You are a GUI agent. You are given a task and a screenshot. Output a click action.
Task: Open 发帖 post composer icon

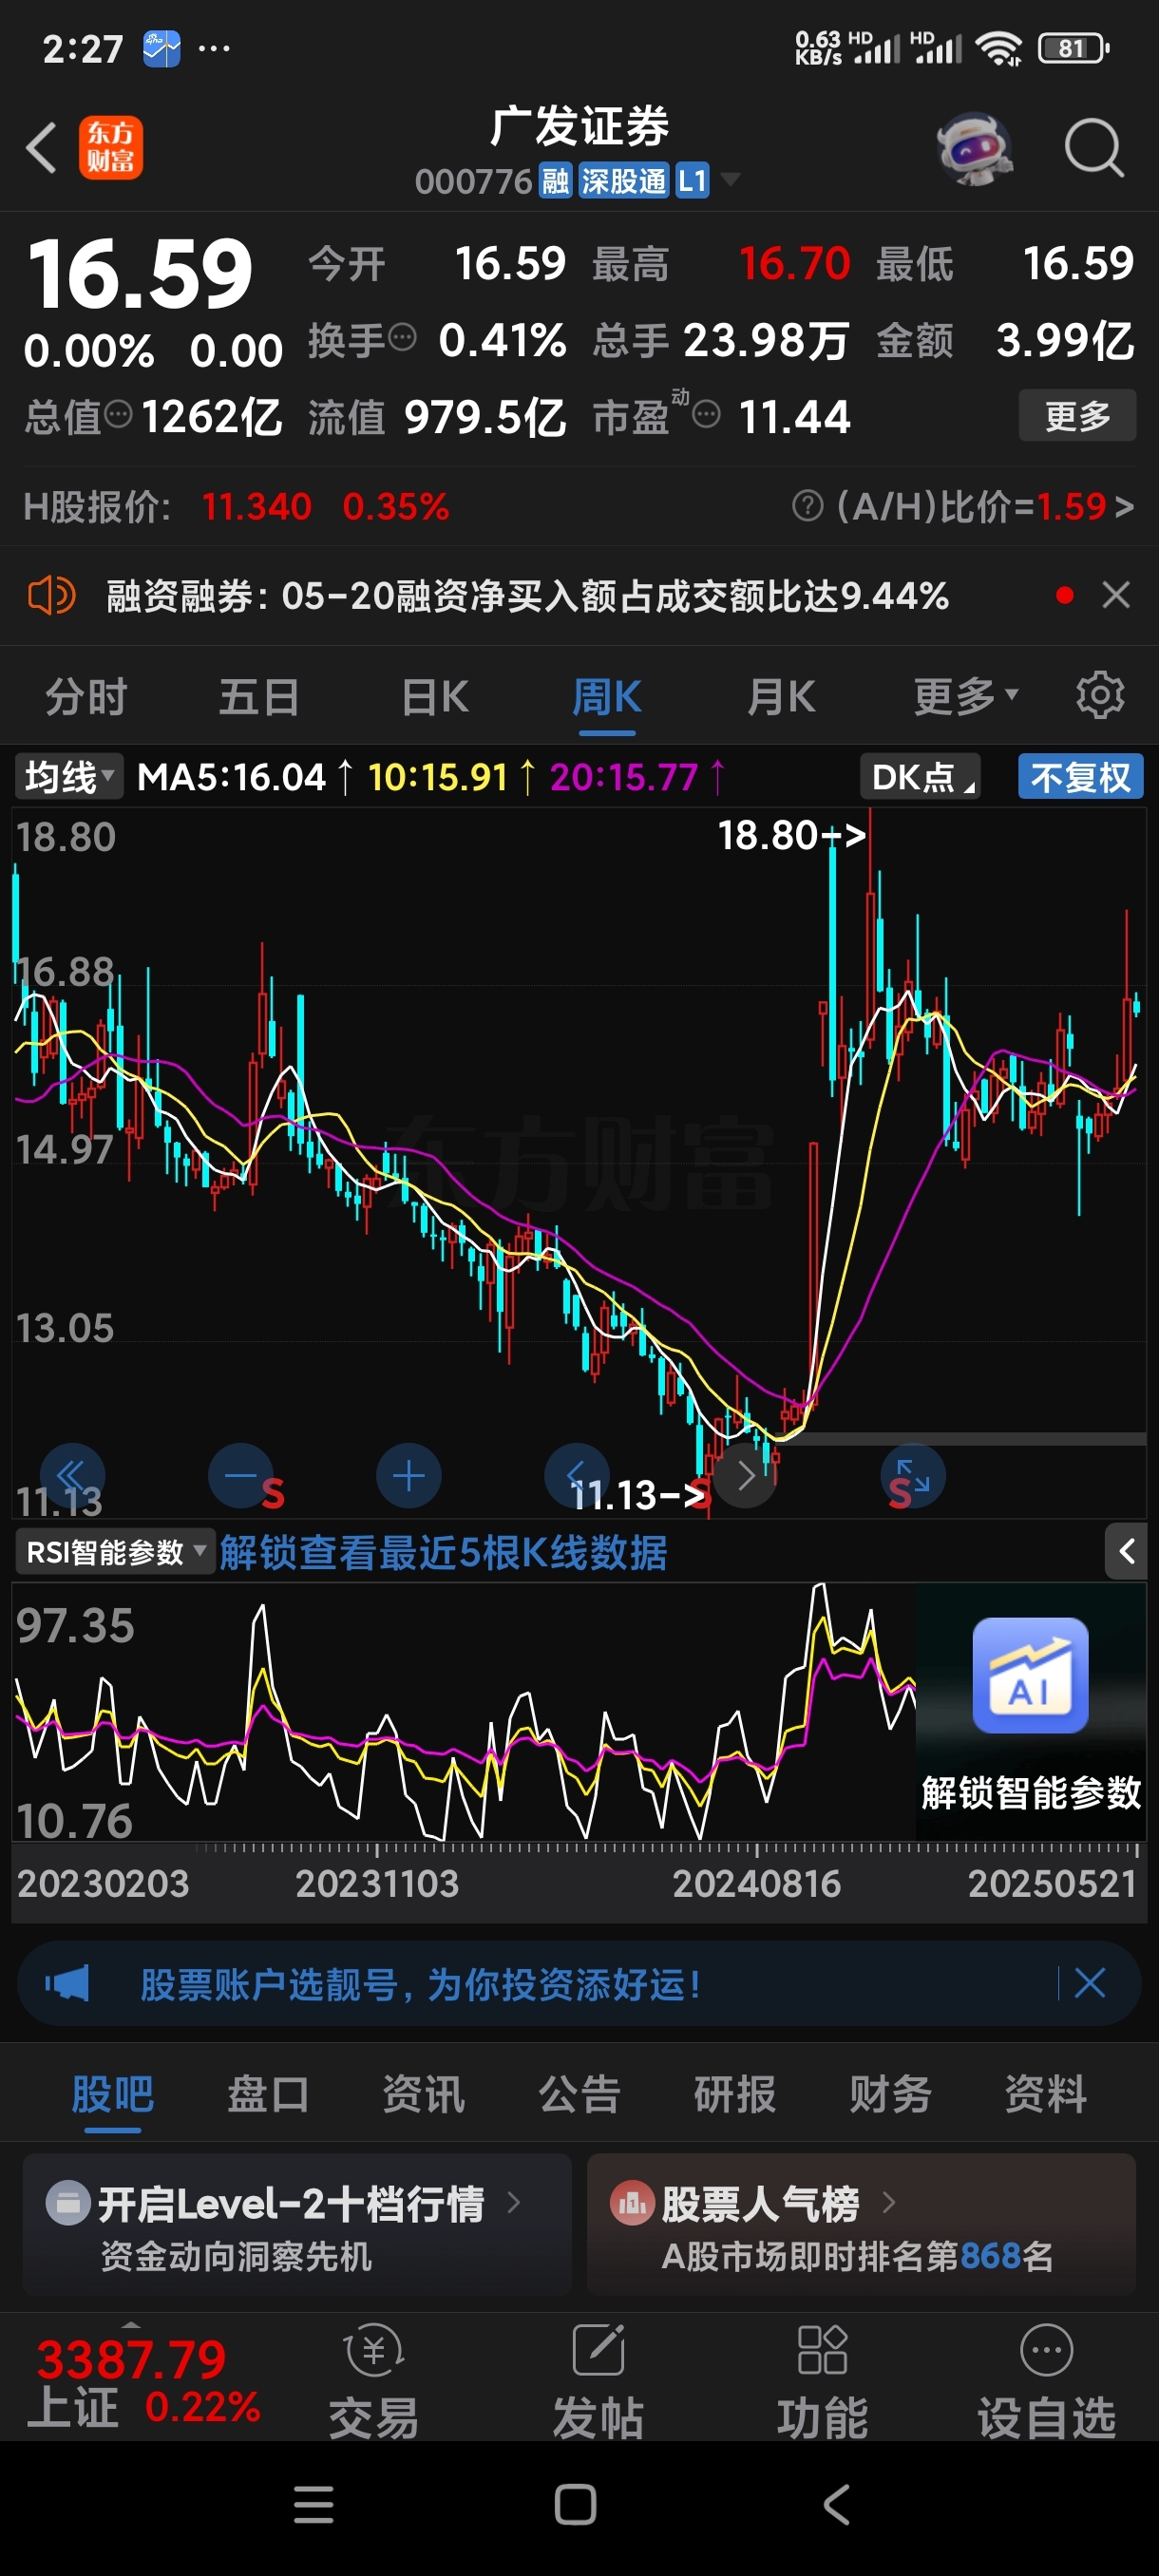pyautogui.click(x=597, y=2381)
